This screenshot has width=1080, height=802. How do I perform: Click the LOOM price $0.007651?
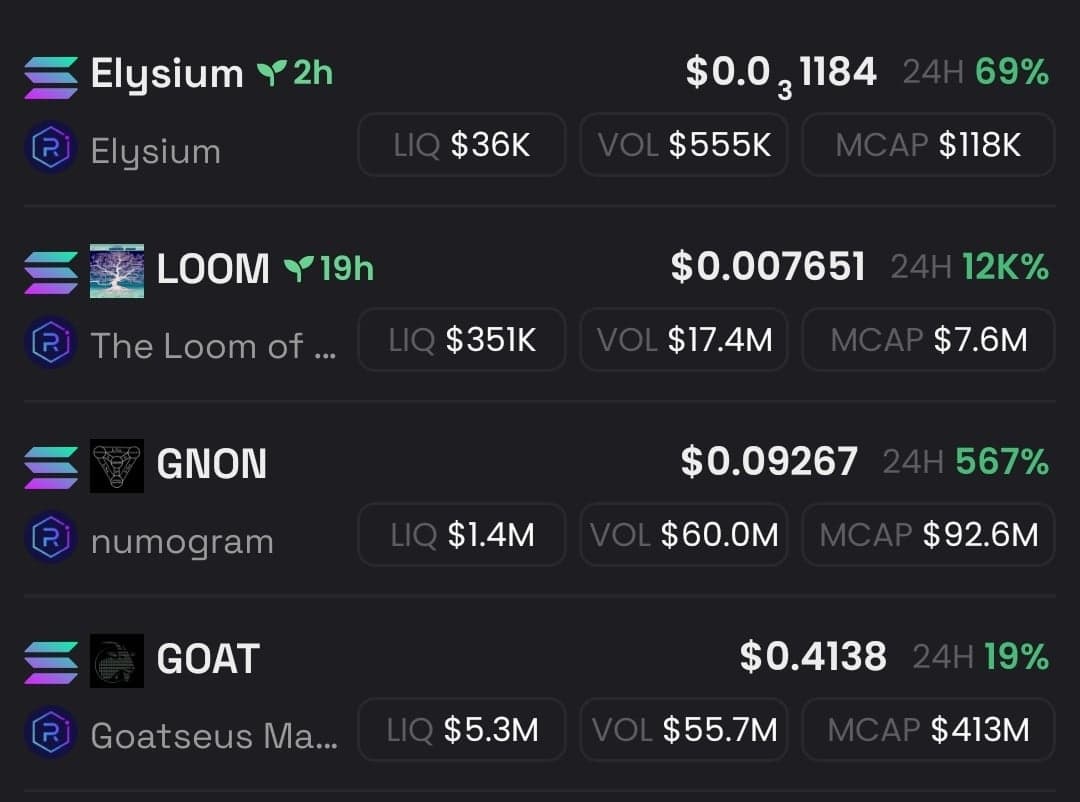(768, 267)
